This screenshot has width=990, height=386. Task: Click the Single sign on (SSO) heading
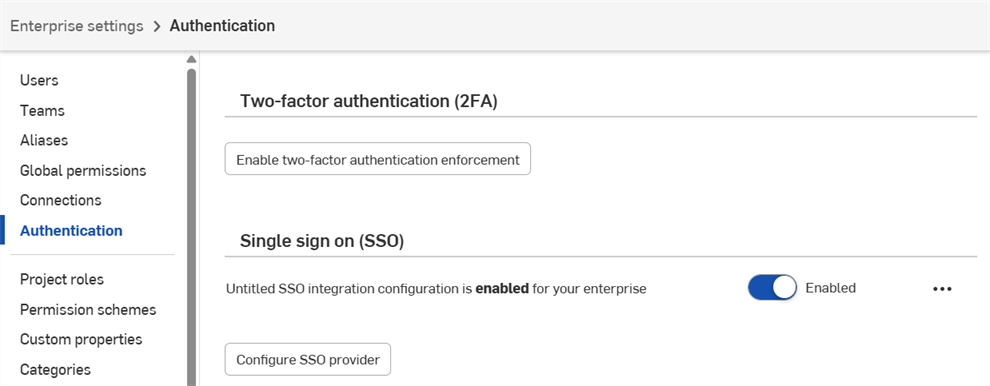pyautogui.click(x=322, y=241)
